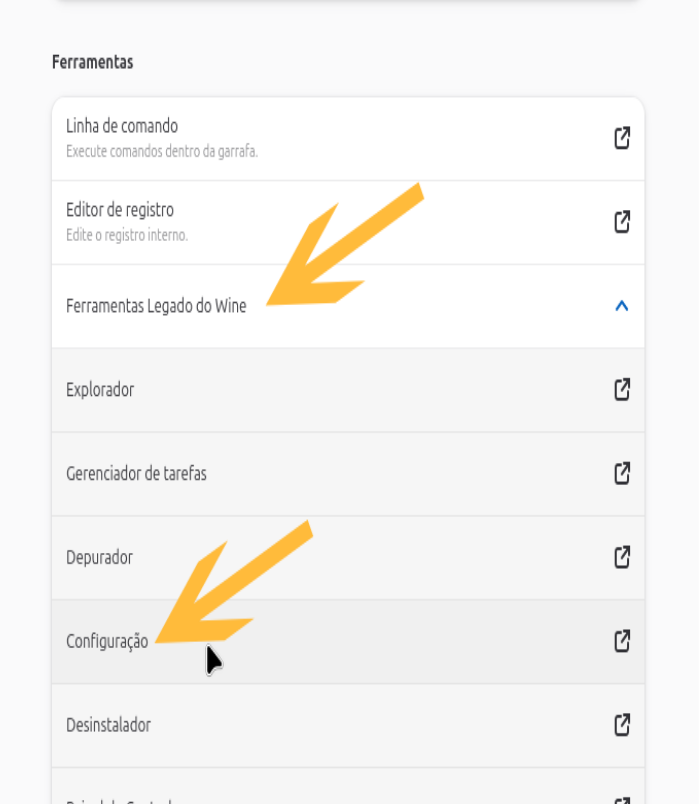Click the Ferramentas Legado do Wine row title
The height and width of the screenshot is (805, 699).
(156, 306)
